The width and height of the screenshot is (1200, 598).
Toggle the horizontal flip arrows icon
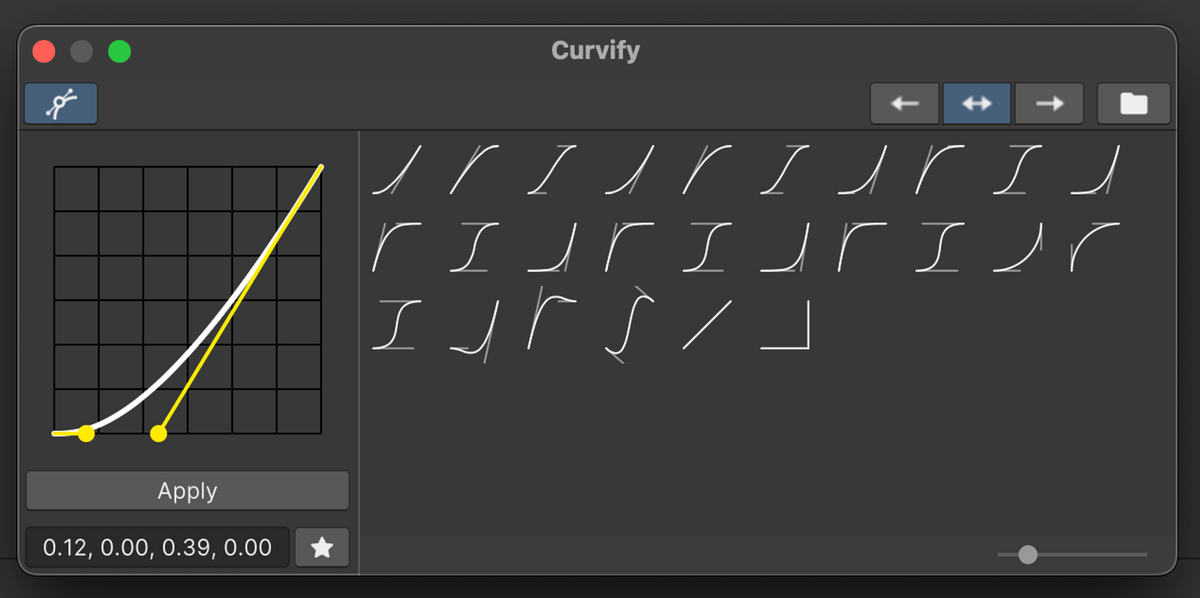coord(976,103)
